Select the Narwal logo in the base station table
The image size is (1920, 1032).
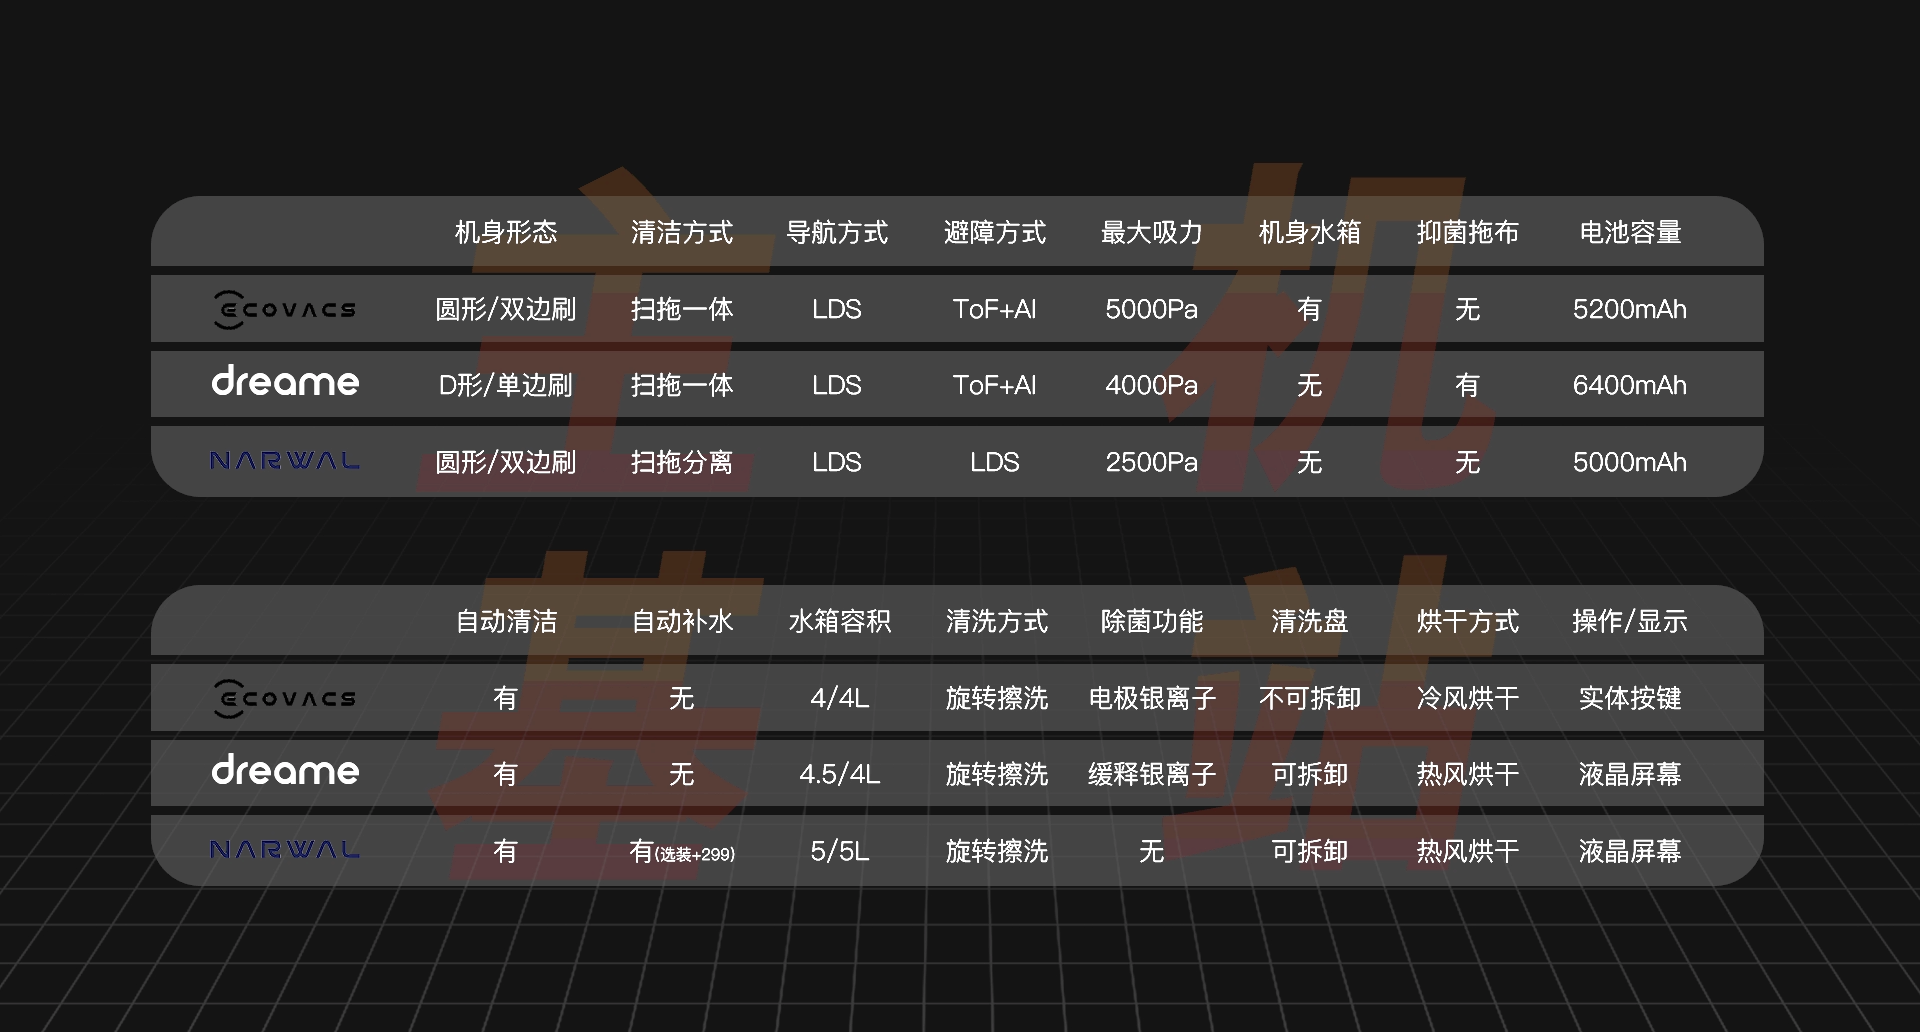285,850
